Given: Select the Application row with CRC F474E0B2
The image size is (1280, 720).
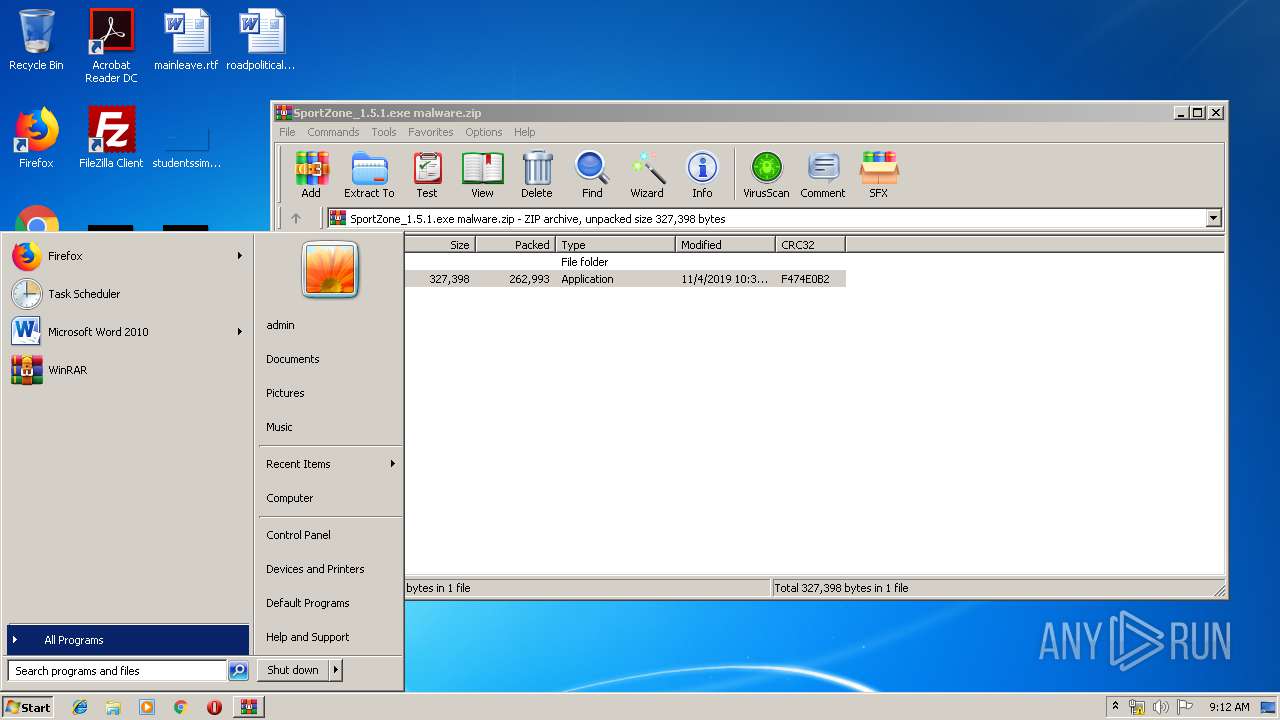Looking at the screenshot, I should pyautogui.click(x=625, y=279).
